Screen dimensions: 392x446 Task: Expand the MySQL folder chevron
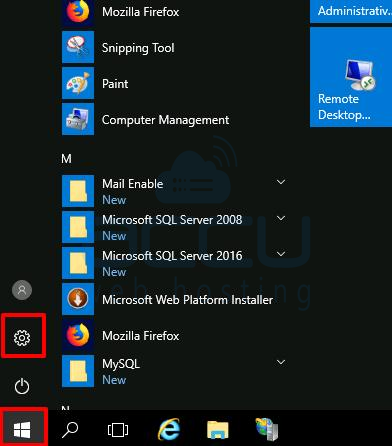pyautogui.click(x=281, y=362)
